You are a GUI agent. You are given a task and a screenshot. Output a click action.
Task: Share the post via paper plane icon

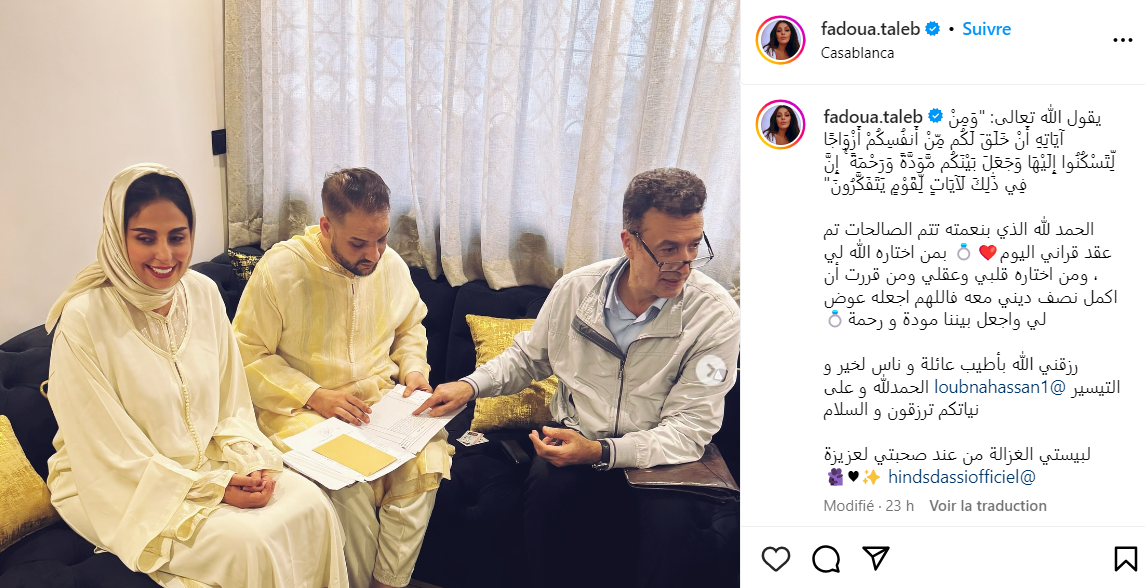tap(876, 559)
